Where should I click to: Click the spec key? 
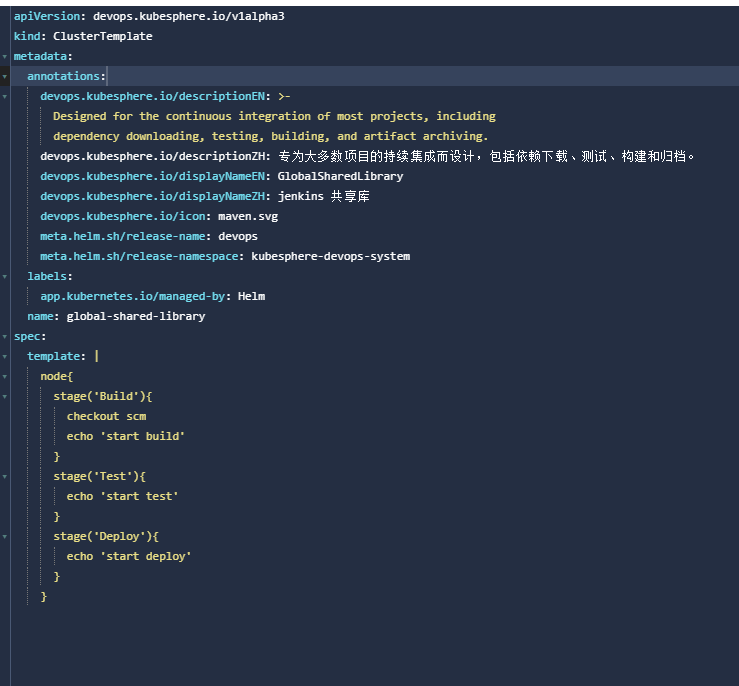[x=27, y=336]
